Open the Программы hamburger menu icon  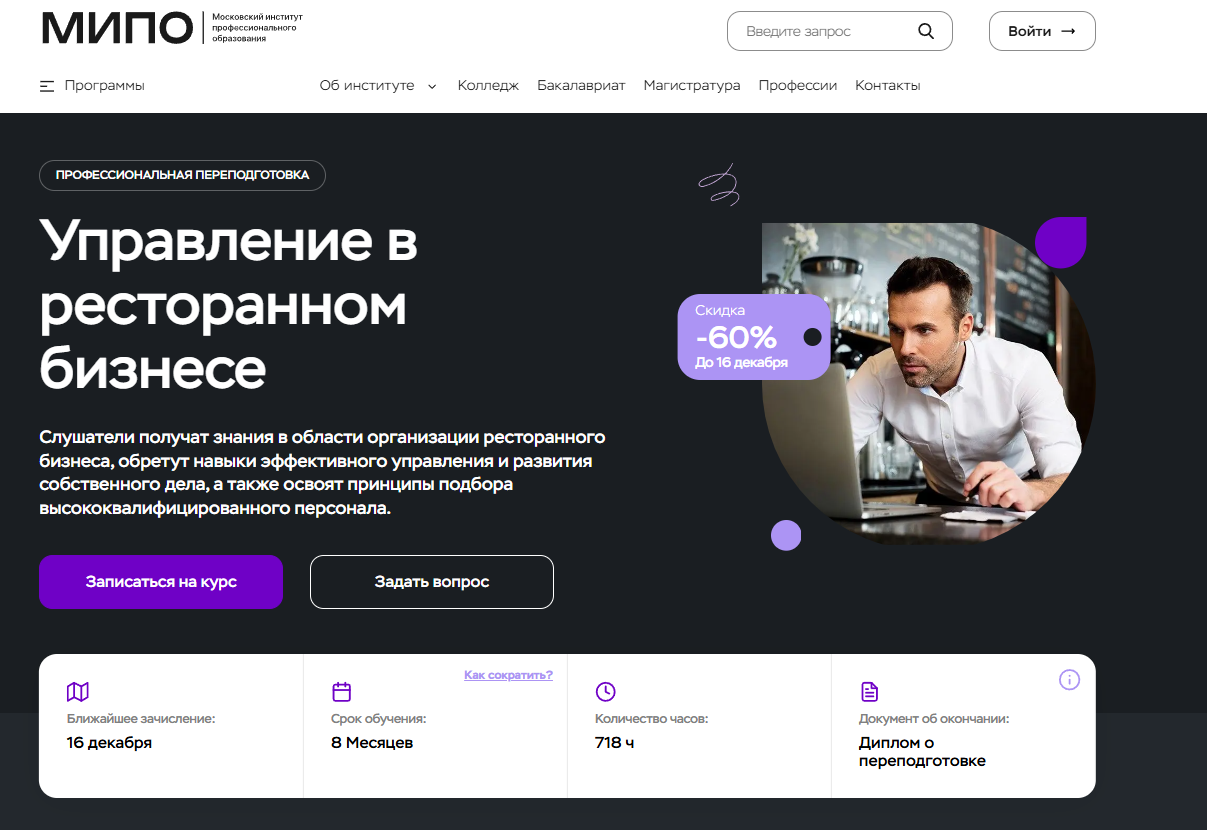[47, 86]
